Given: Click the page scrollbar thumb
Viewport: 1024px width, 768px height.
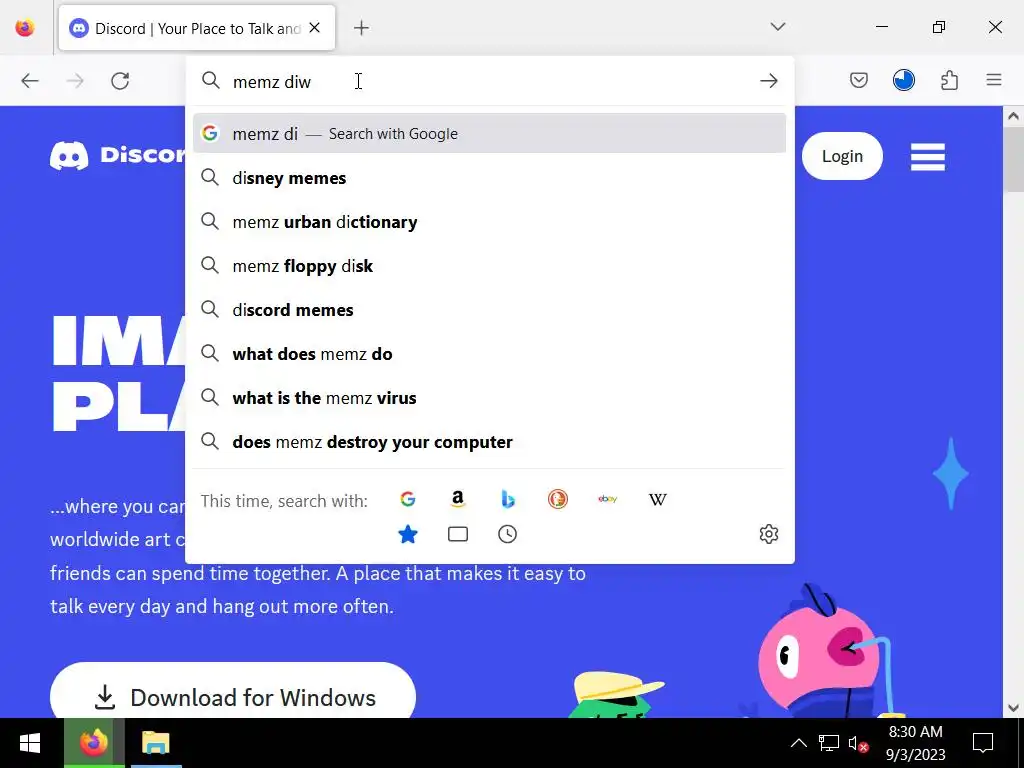Looking at the screenshot, I should 1013,159.
